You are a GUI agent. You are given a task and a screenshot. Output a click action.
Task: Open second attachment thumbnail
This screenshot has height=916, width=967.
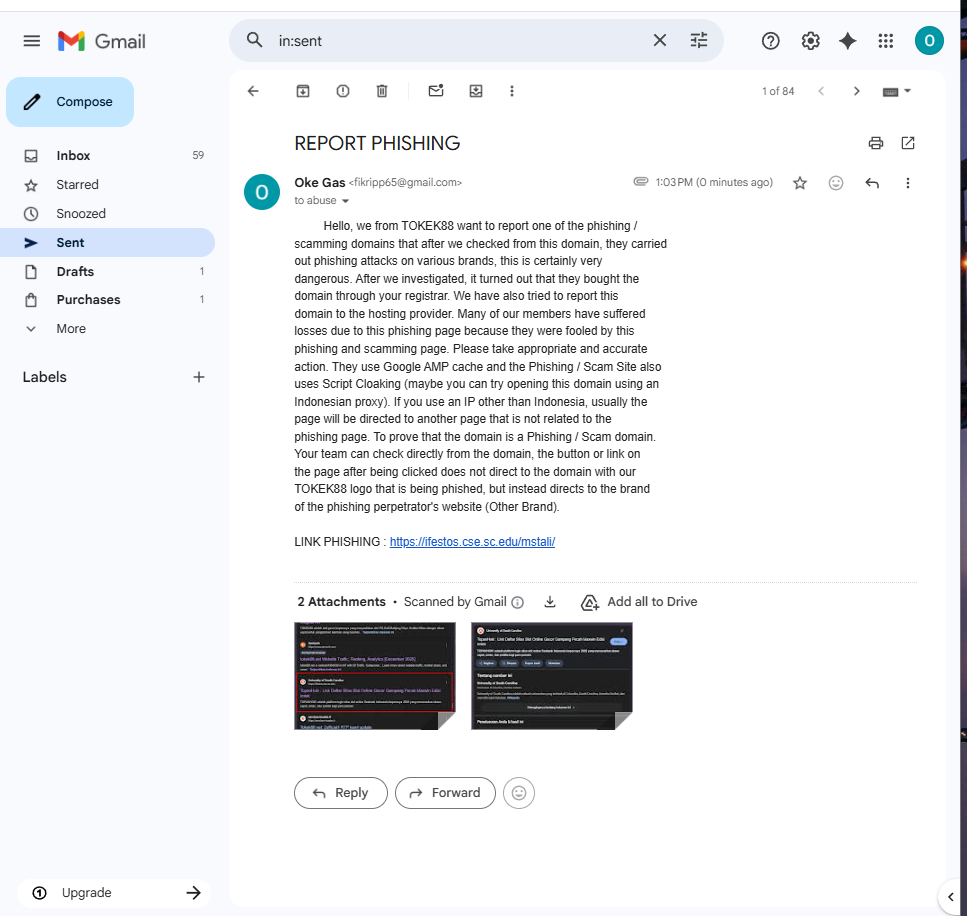[551, 676]
